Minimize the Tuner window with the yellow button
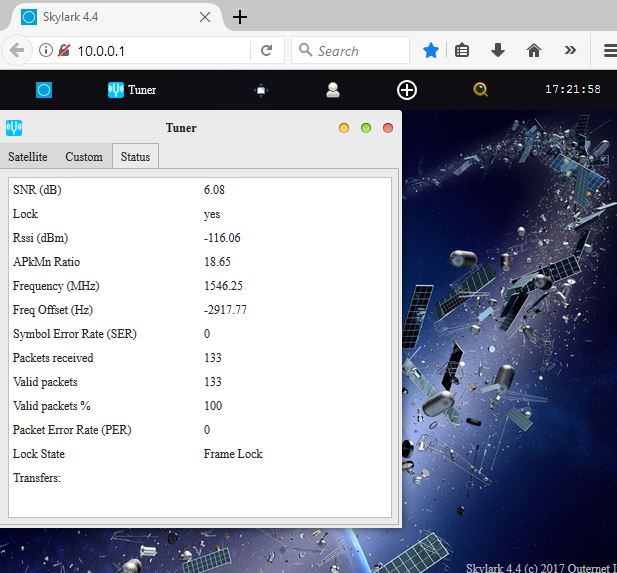 [x=344, y=128]
